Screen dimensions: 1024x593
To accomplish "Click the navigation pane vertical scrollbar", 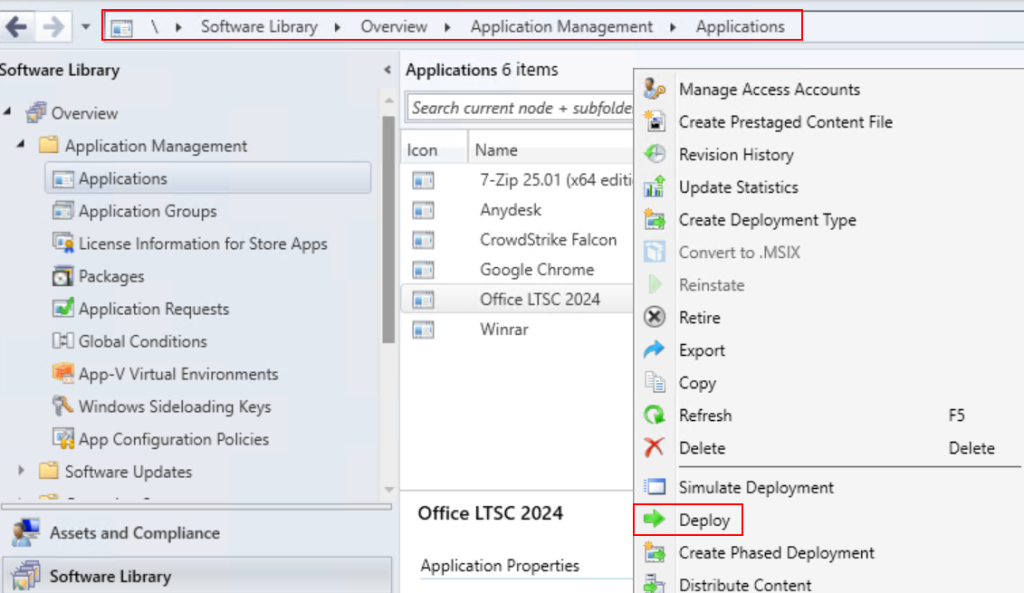I will (x=389, y=230).
